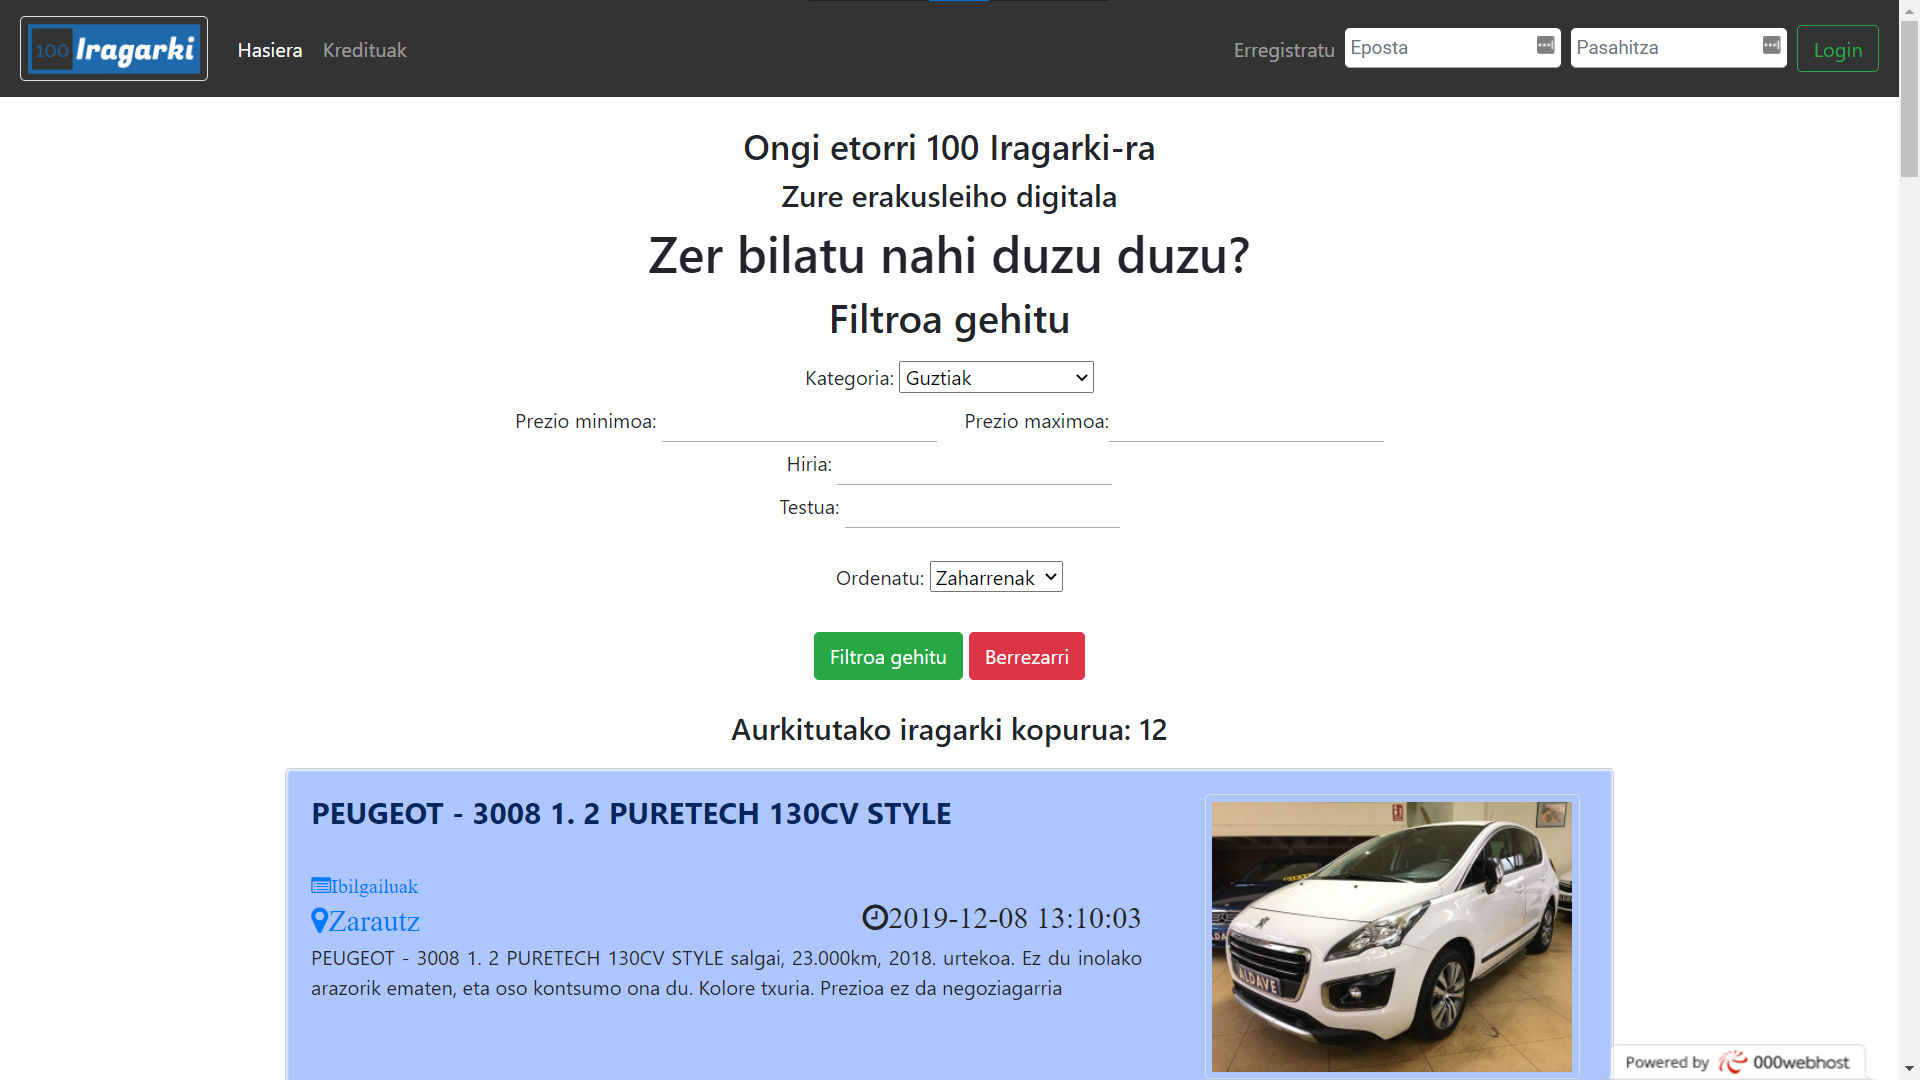Focus the Prezio minimoa input
This screenshot has width=1920, height=1080.
point(799,423)
